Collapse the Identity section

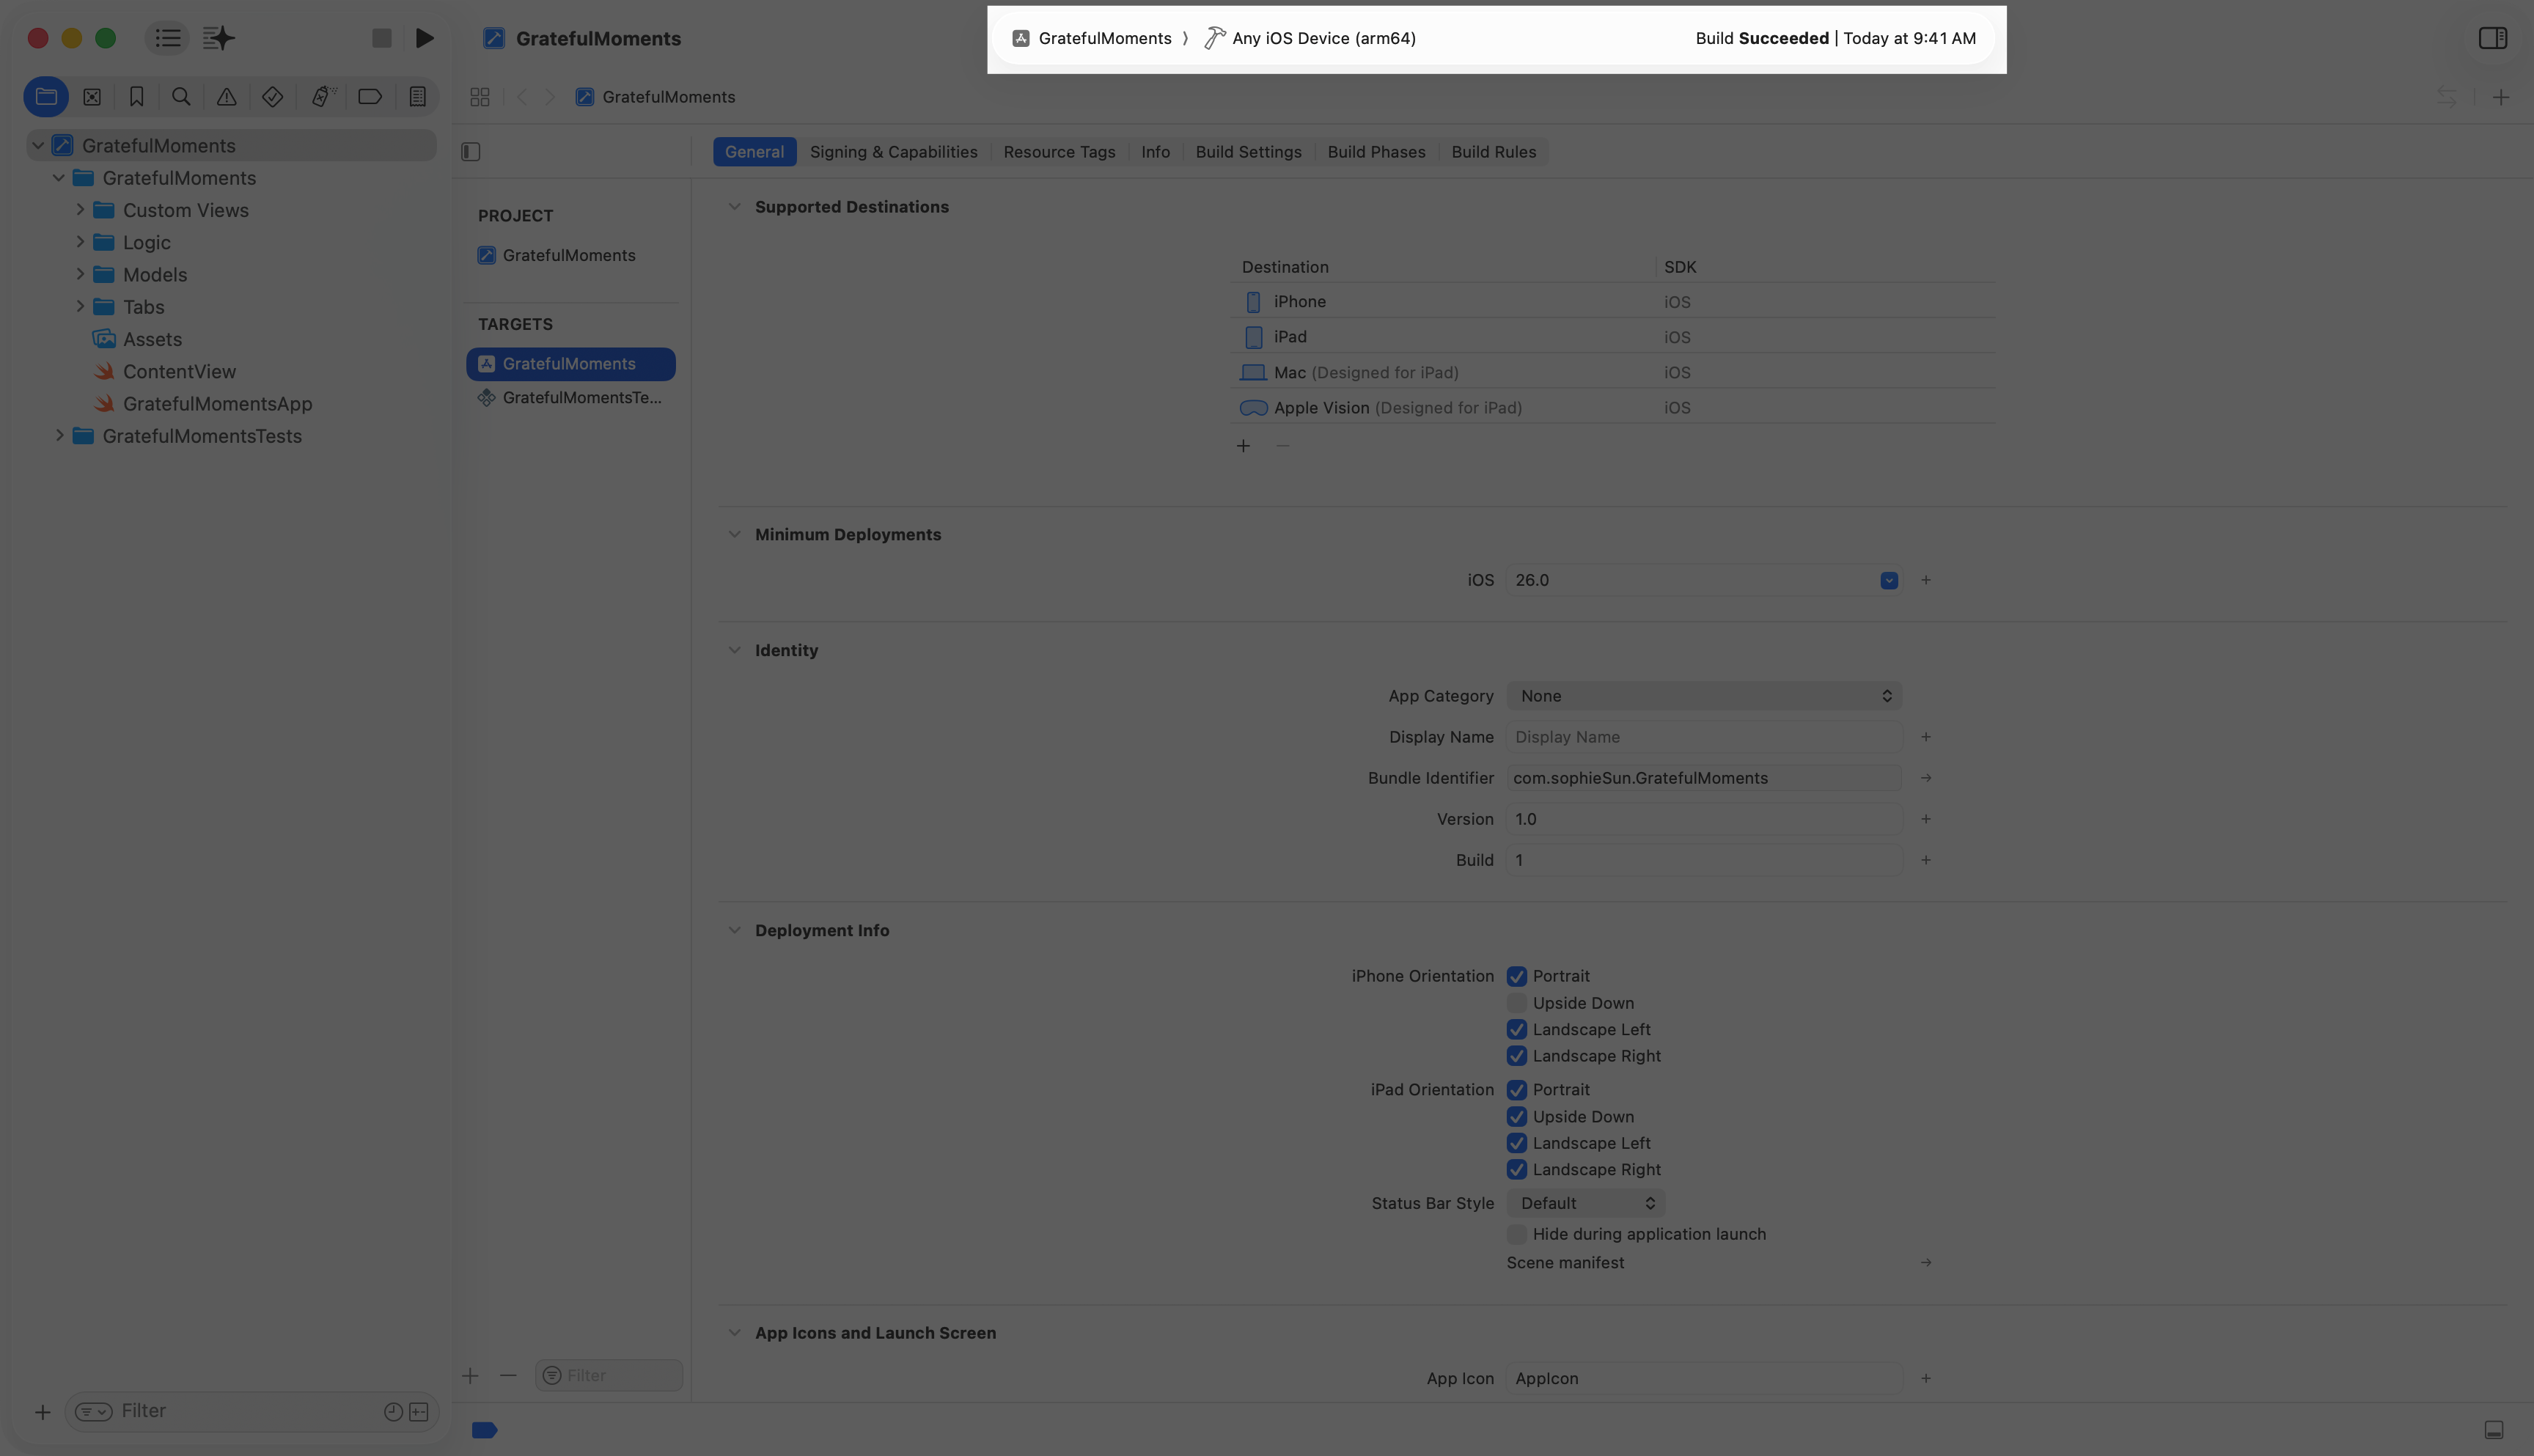click(x=734, y=650)
